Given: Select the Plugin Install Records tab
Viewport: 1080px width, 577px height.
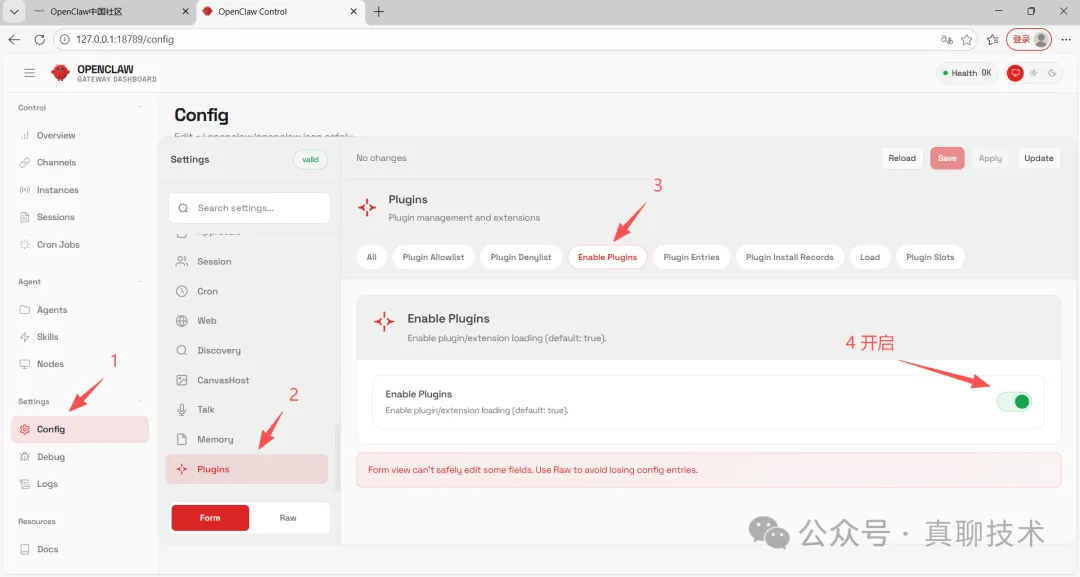Looking at the screenshot, I should tap(789, 257).
